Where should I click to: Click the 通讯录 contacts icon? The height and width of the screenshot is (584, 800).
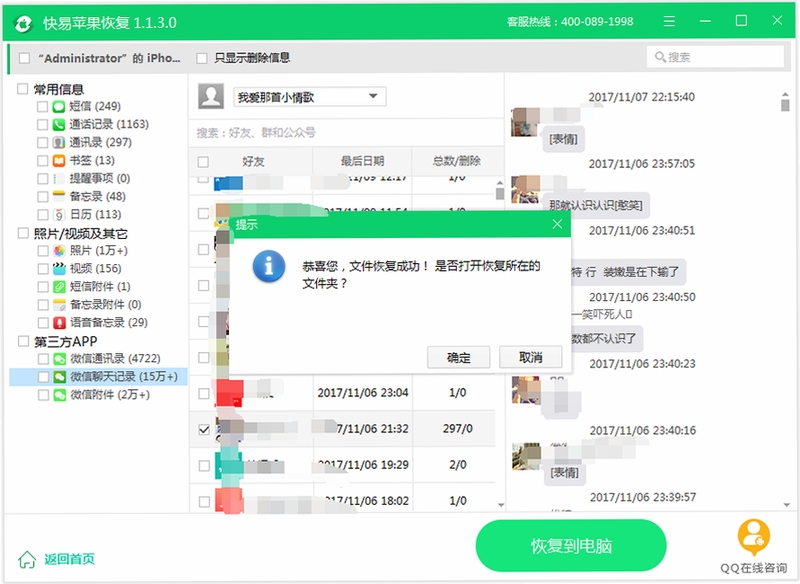click(x=59, y=142)
